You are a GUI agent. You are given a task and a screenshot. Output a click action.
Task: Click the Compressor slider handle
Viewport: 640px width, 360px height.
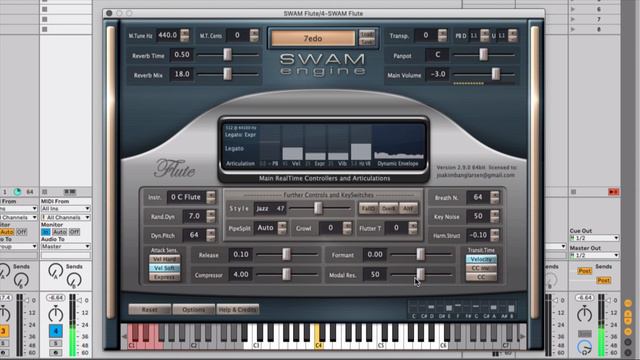coord(286,274)
